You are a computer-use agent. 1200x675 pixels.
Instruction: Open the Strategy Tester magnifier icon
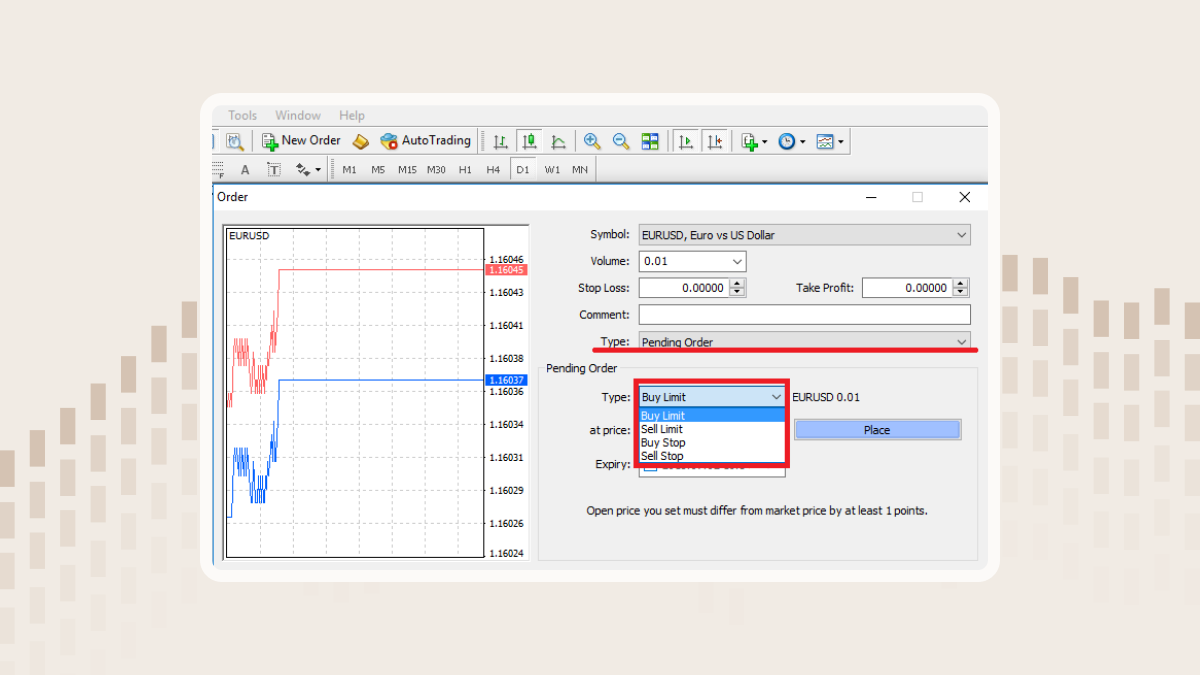point(235,141)
